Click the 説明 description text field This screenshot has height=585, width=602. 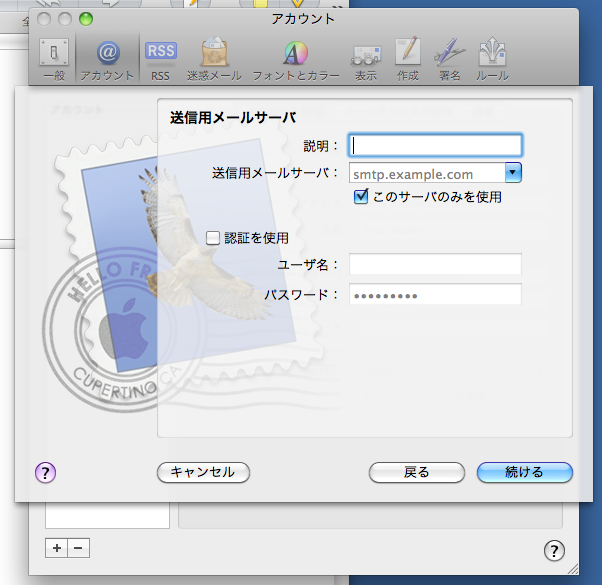click(x=435, y=146)
